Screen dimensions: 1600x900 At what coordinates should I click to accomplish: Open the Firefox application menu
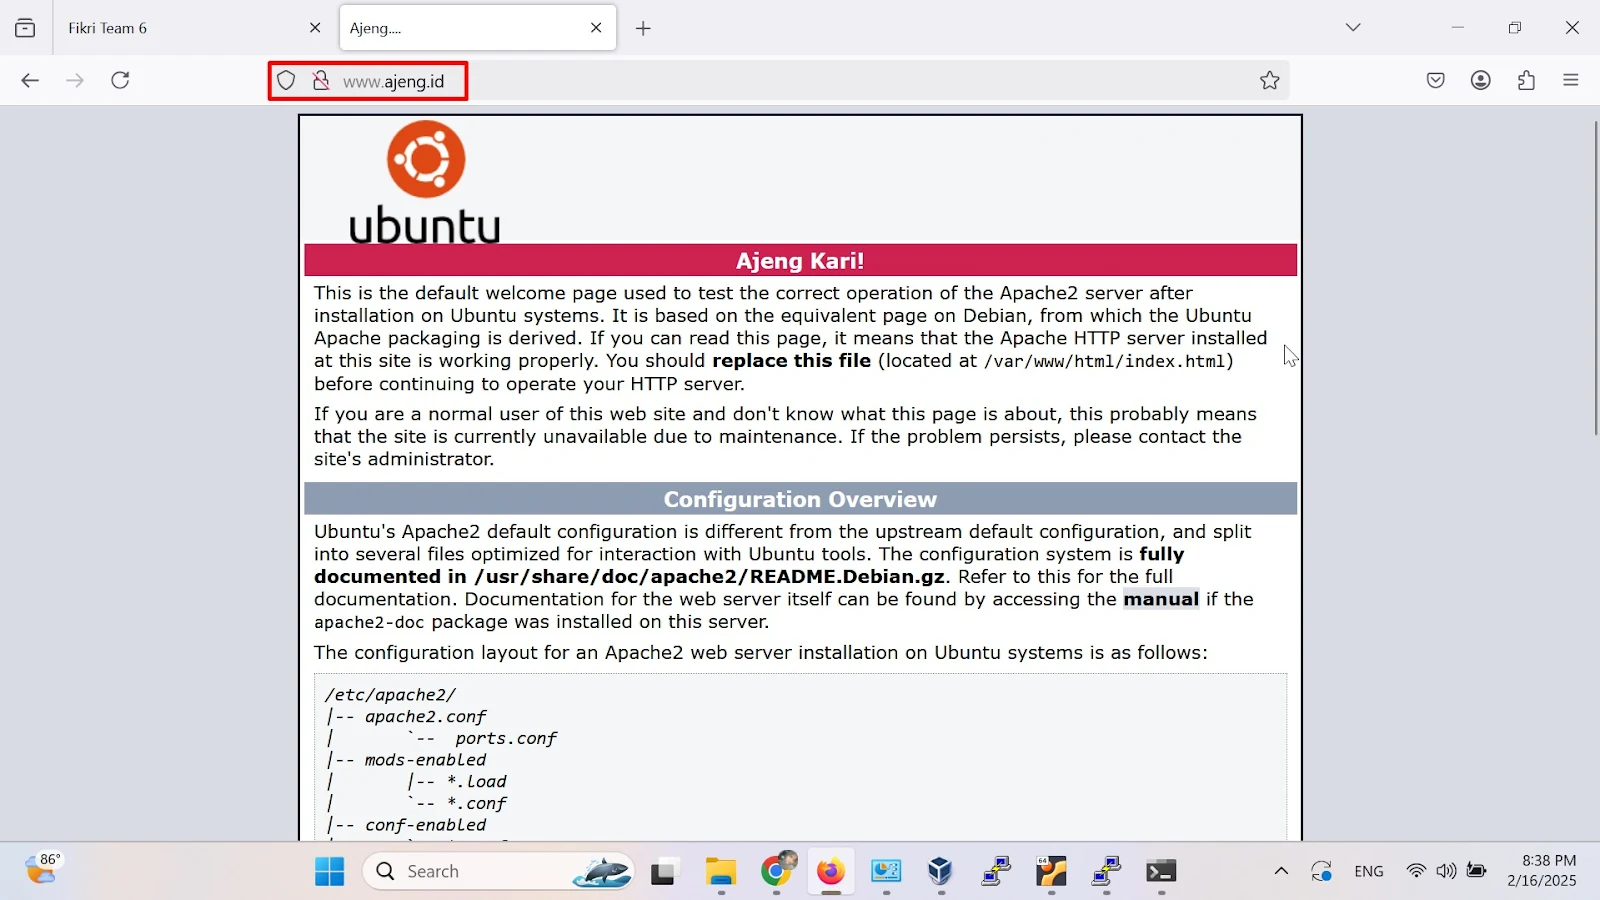point(1571,80)
